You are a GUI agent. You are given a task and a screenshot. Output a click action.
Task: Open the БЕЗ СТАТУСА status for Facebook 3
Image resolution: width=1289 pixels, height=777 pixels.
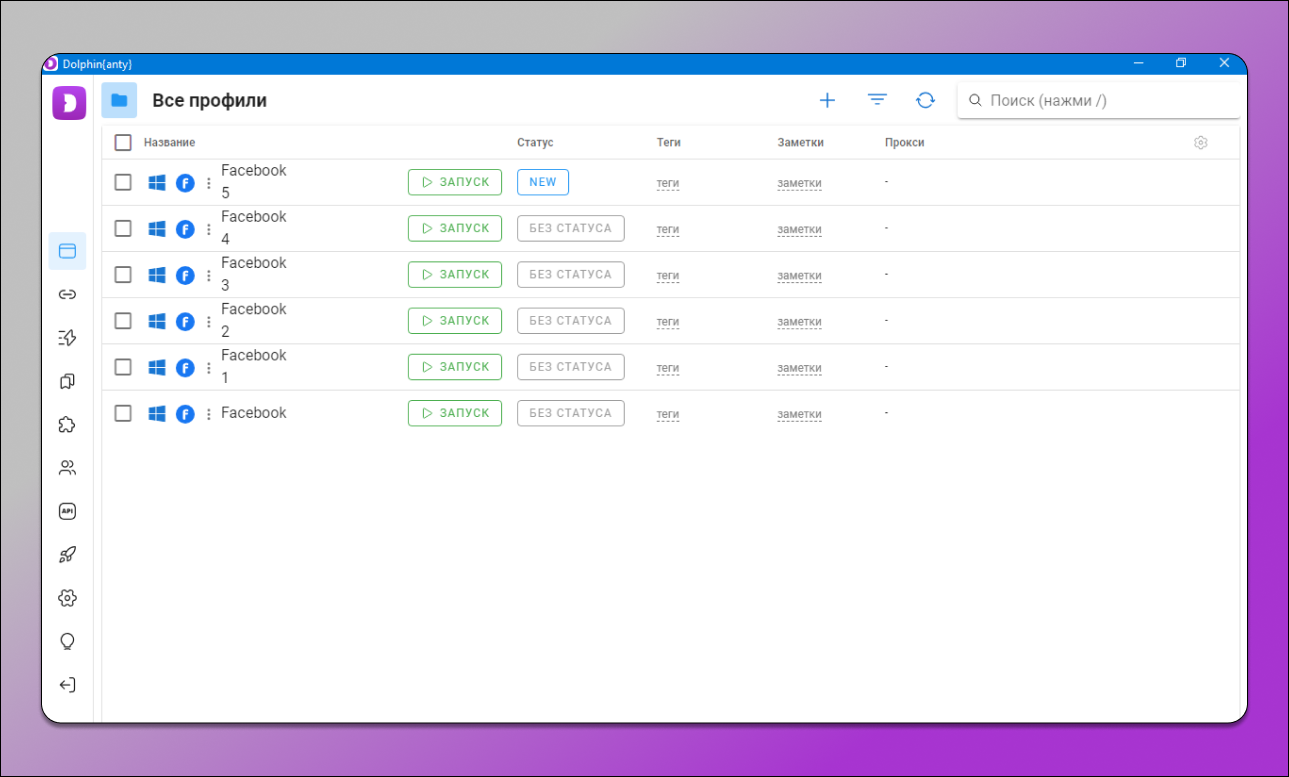pos(570,274)
